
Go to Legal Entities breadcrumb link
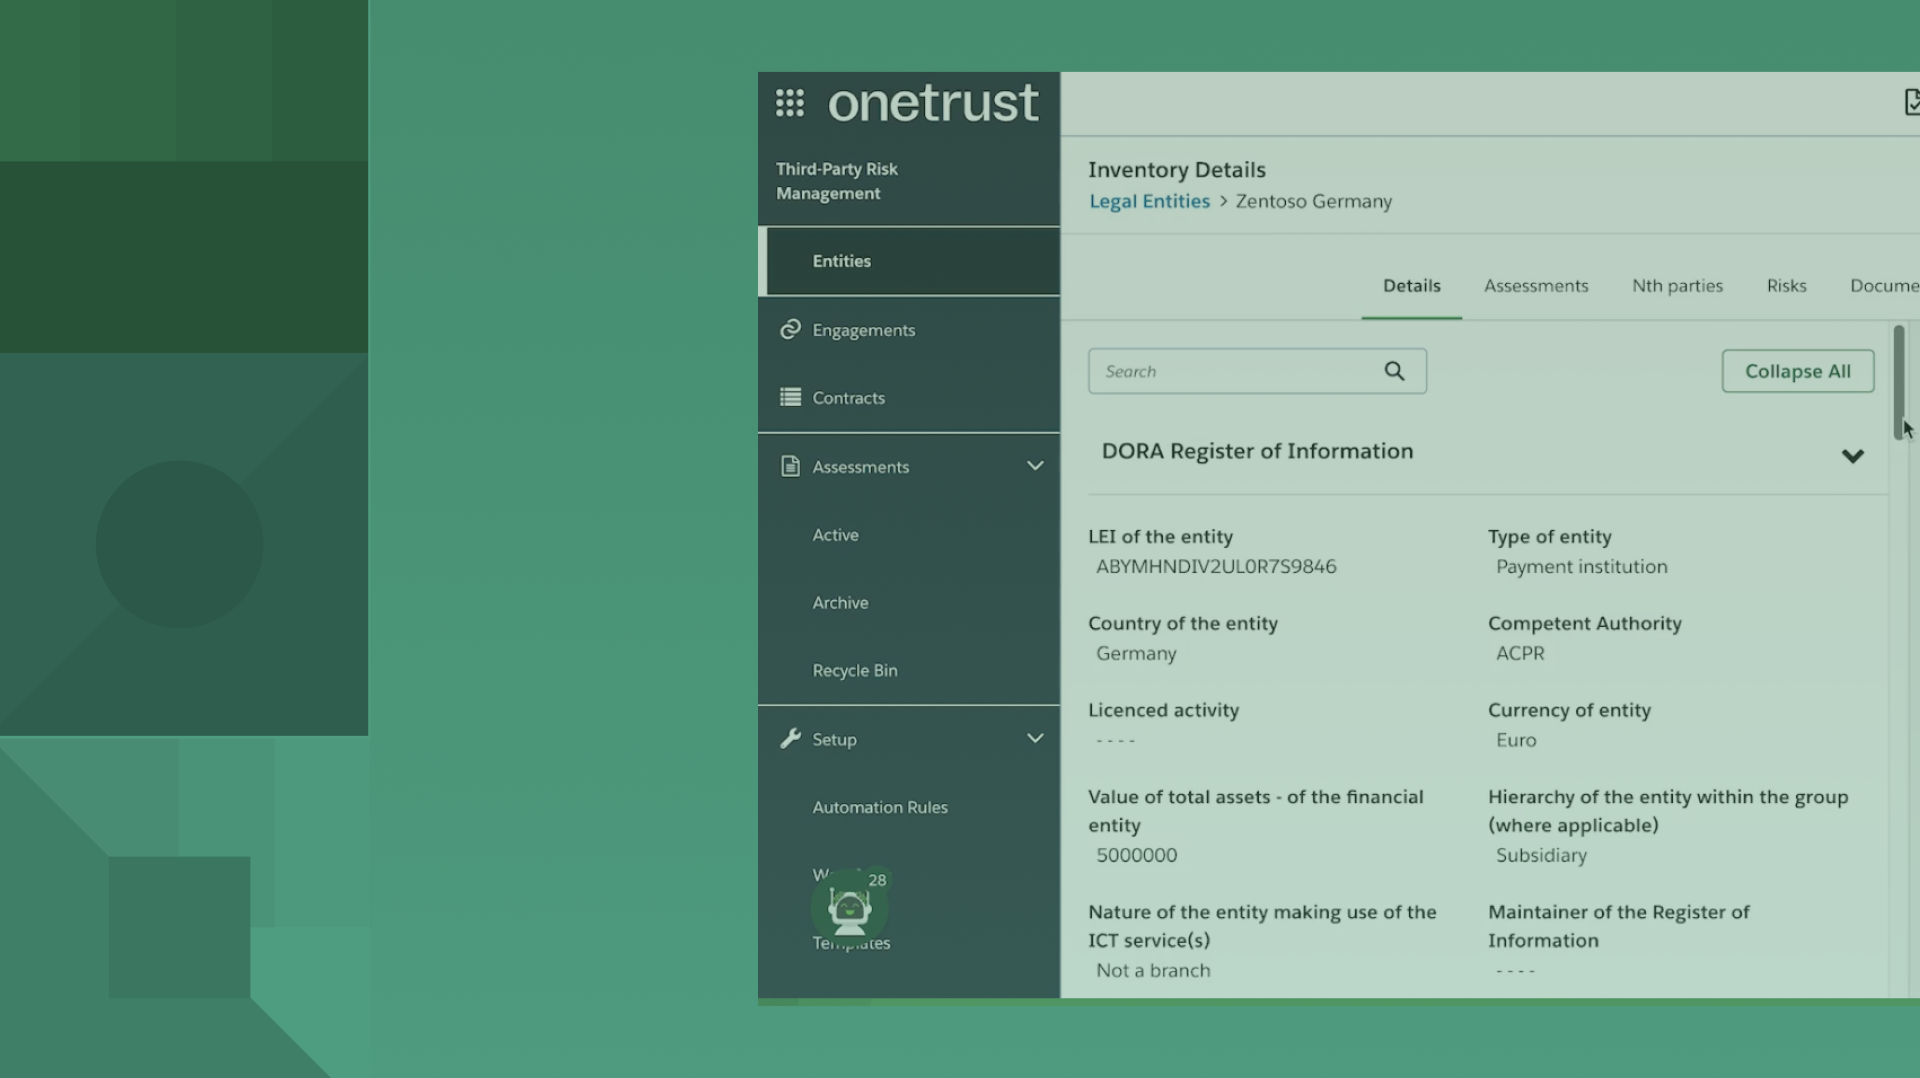1149,202
